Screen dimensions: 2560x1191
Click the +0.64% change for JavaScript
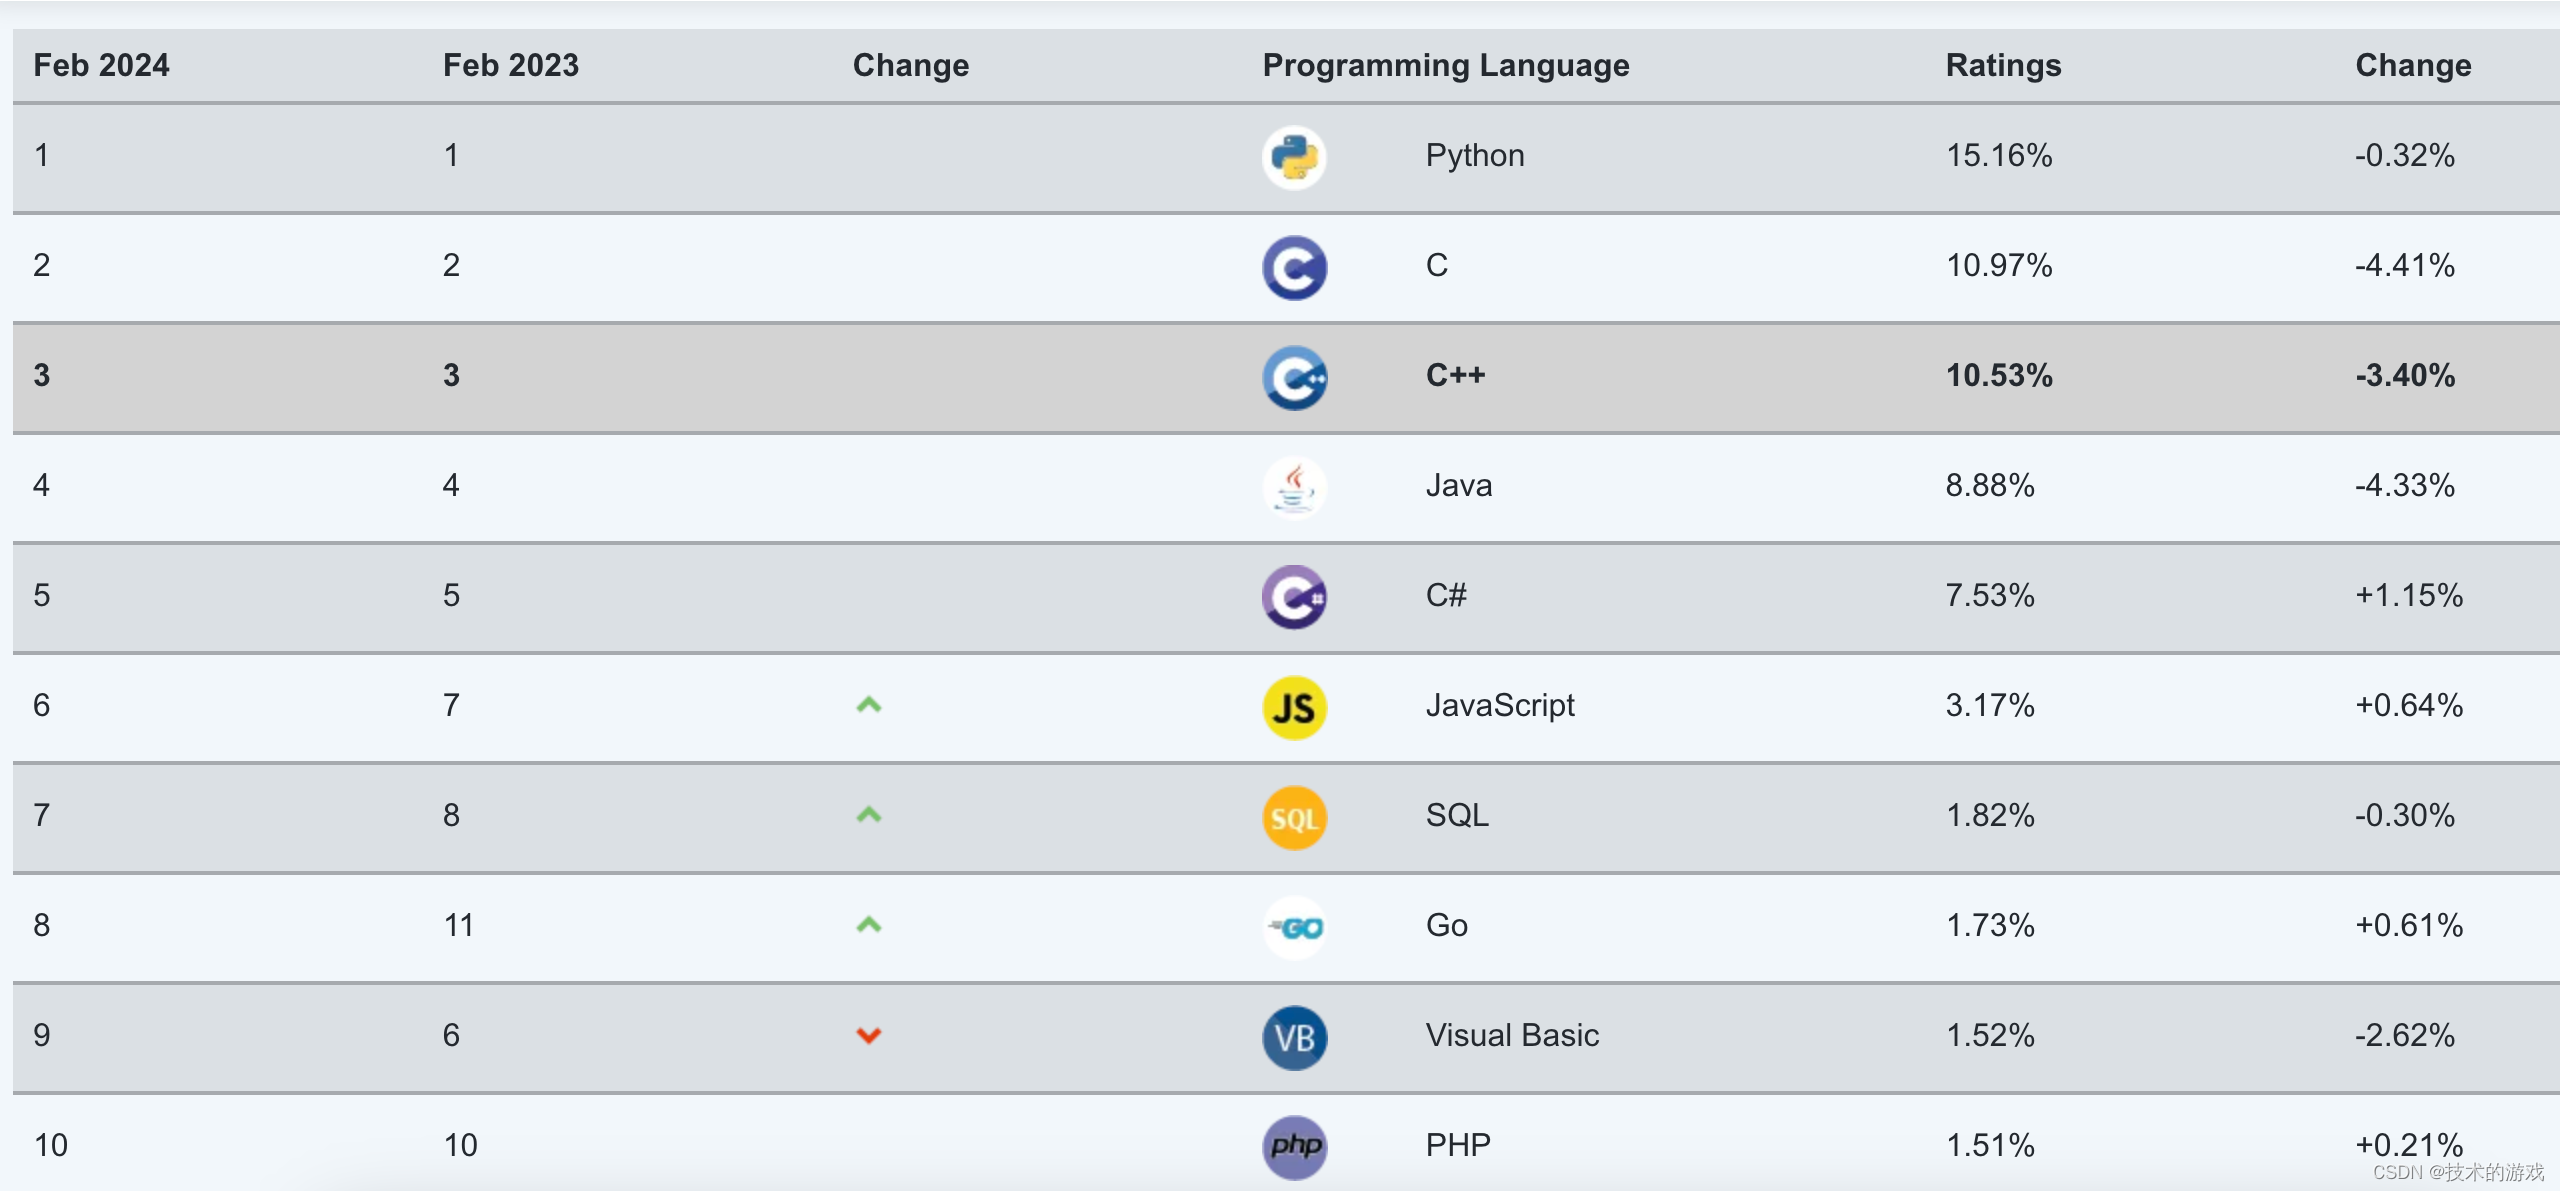[2409, 705]
